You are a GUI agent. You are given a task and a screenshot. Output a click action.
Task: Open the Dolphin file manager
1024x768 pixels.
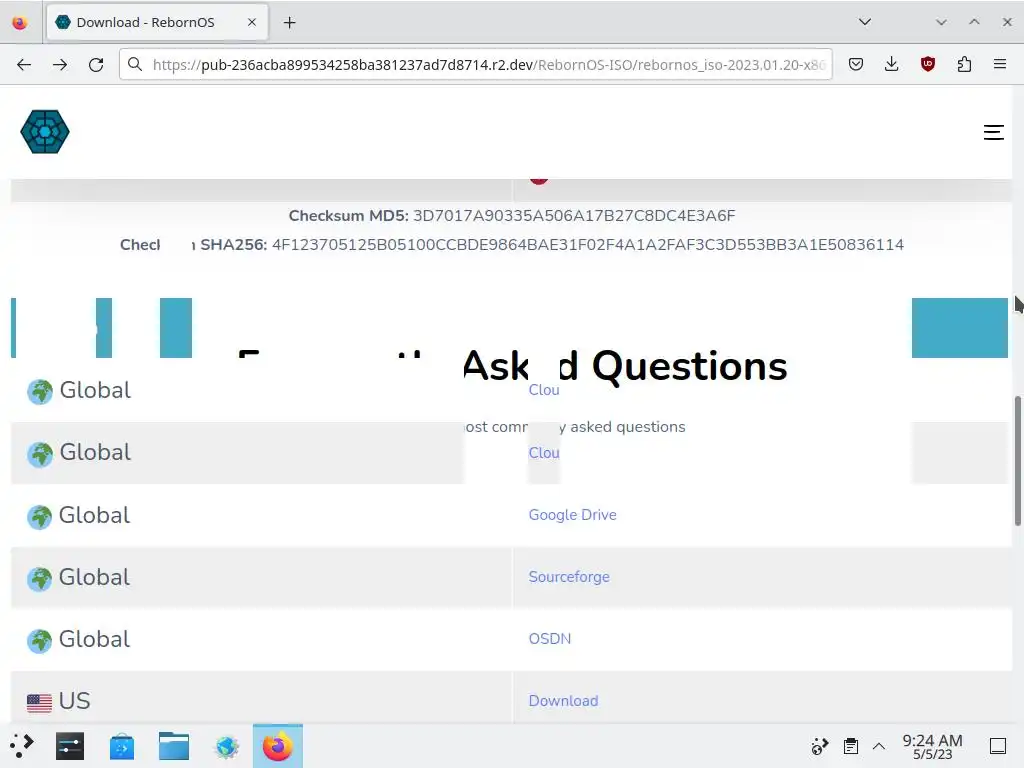pos(174,746)
